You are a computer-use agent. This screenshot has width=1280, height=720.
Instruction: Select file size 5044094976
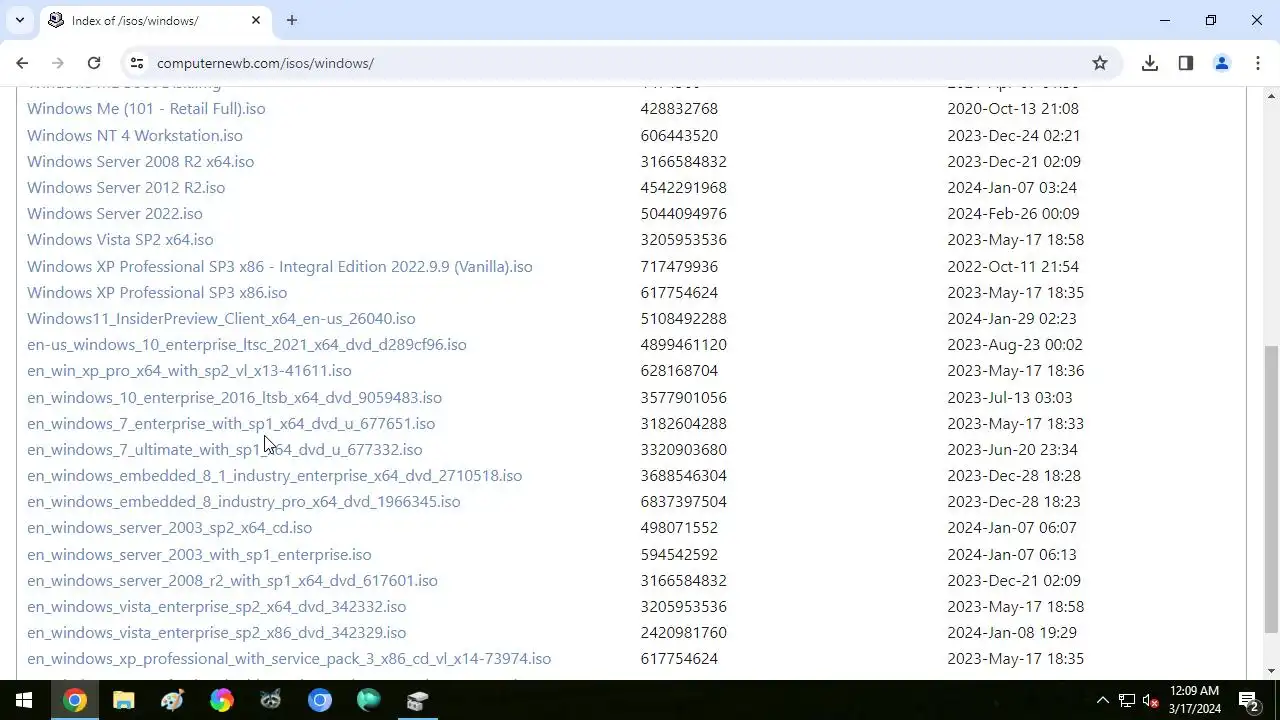[x=684, y=213]
